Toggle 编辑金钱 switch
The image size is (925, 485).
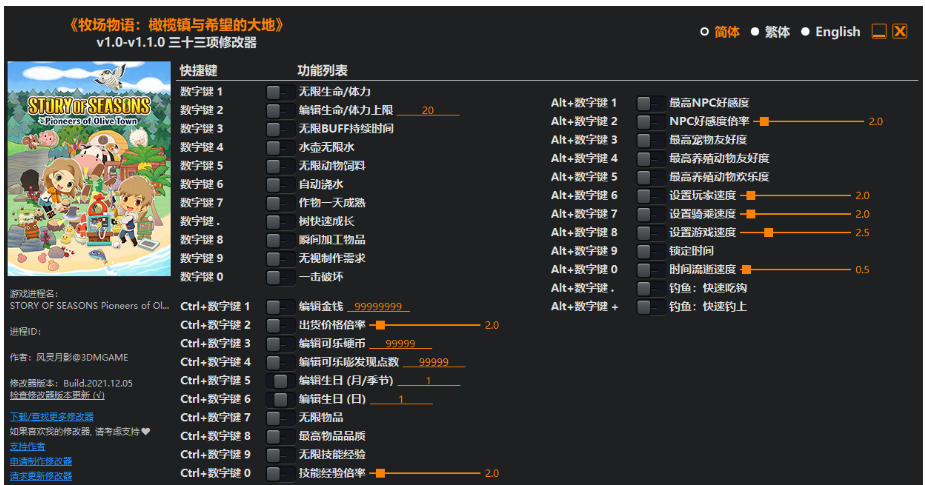[279, 307]
